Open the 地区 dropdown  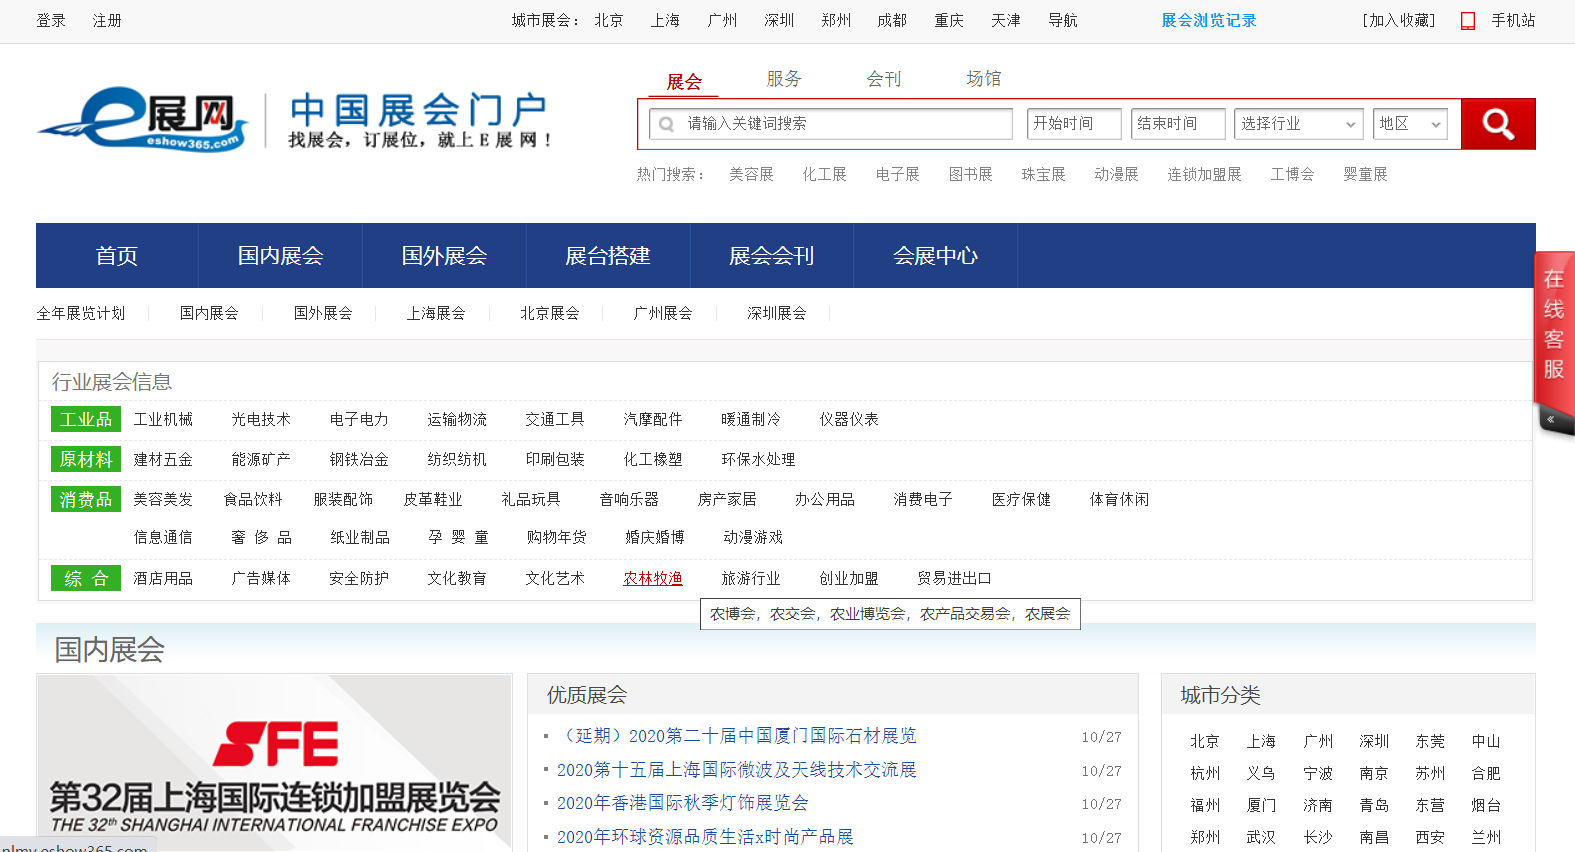[1410, 124]
